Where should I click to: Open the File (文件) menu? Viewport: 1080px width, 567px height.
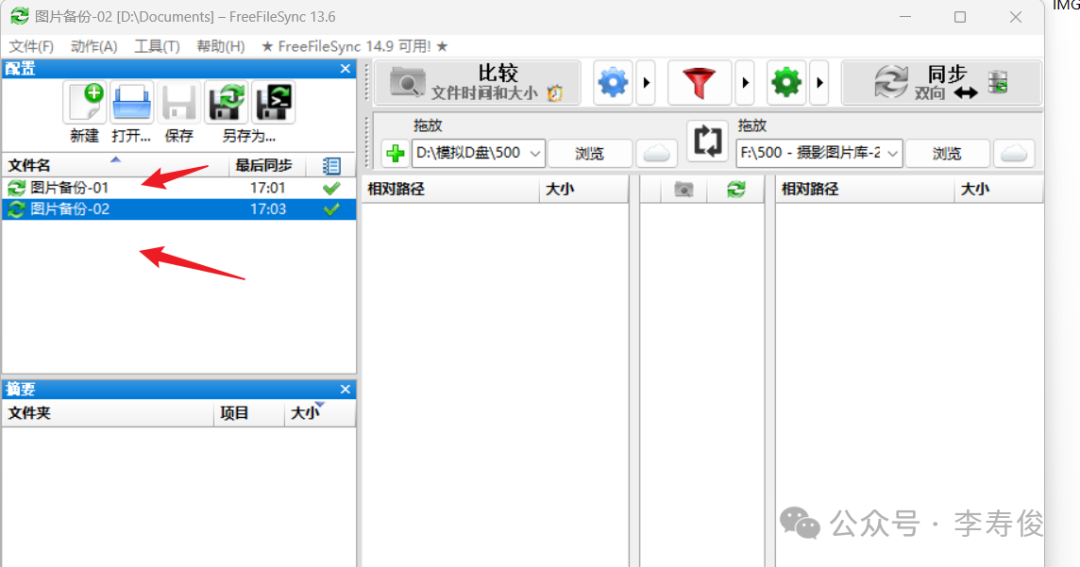tap(31, 46)
